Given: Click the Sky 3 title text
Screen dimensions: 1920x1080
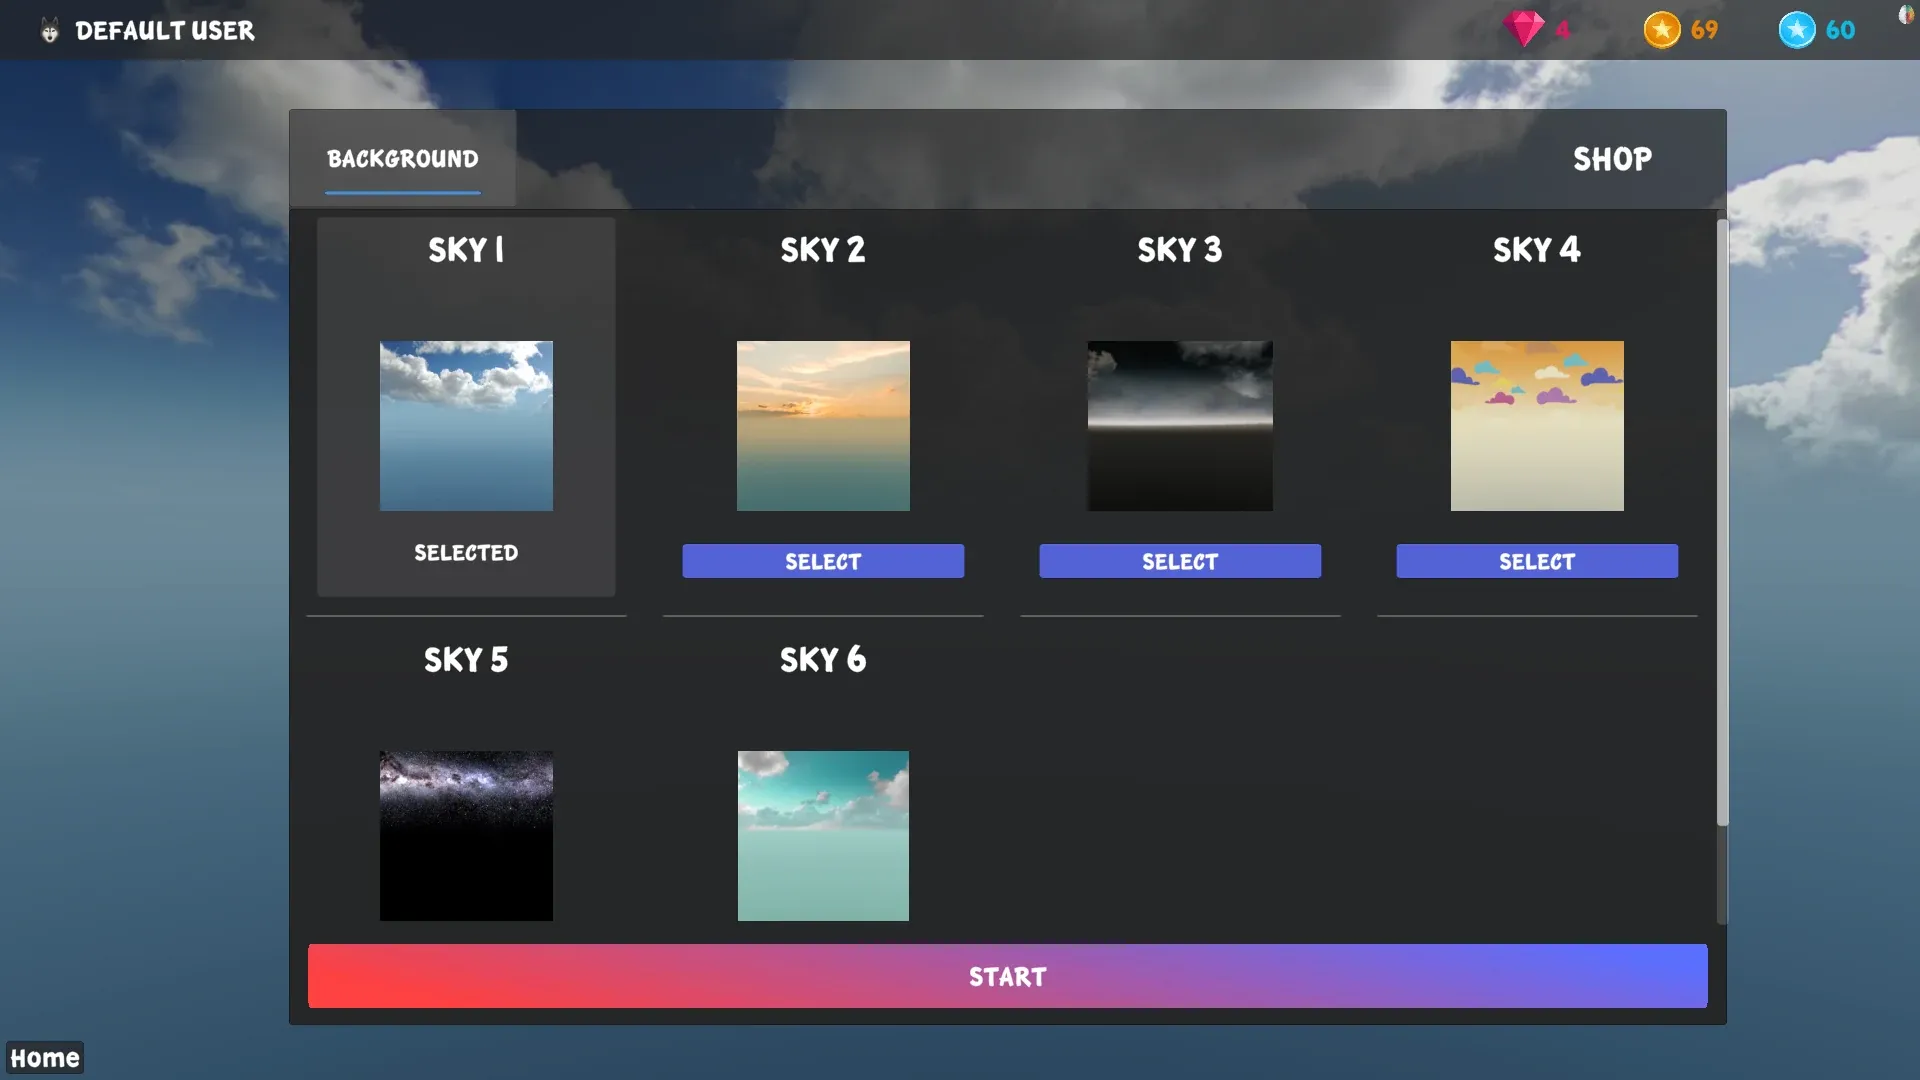Looking at the screenshot, I should 1180,250.
